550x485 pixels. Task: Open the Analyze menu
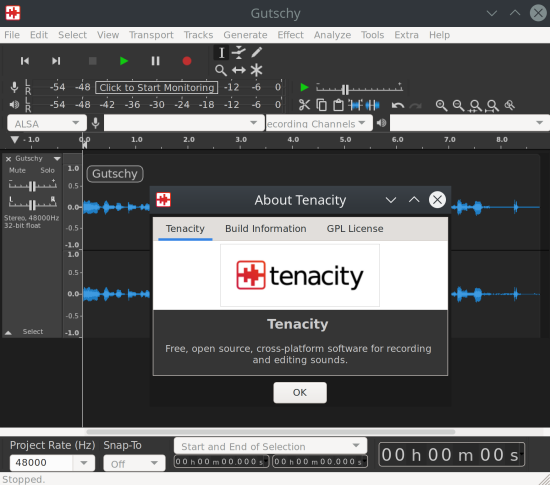tap(332, 35)
